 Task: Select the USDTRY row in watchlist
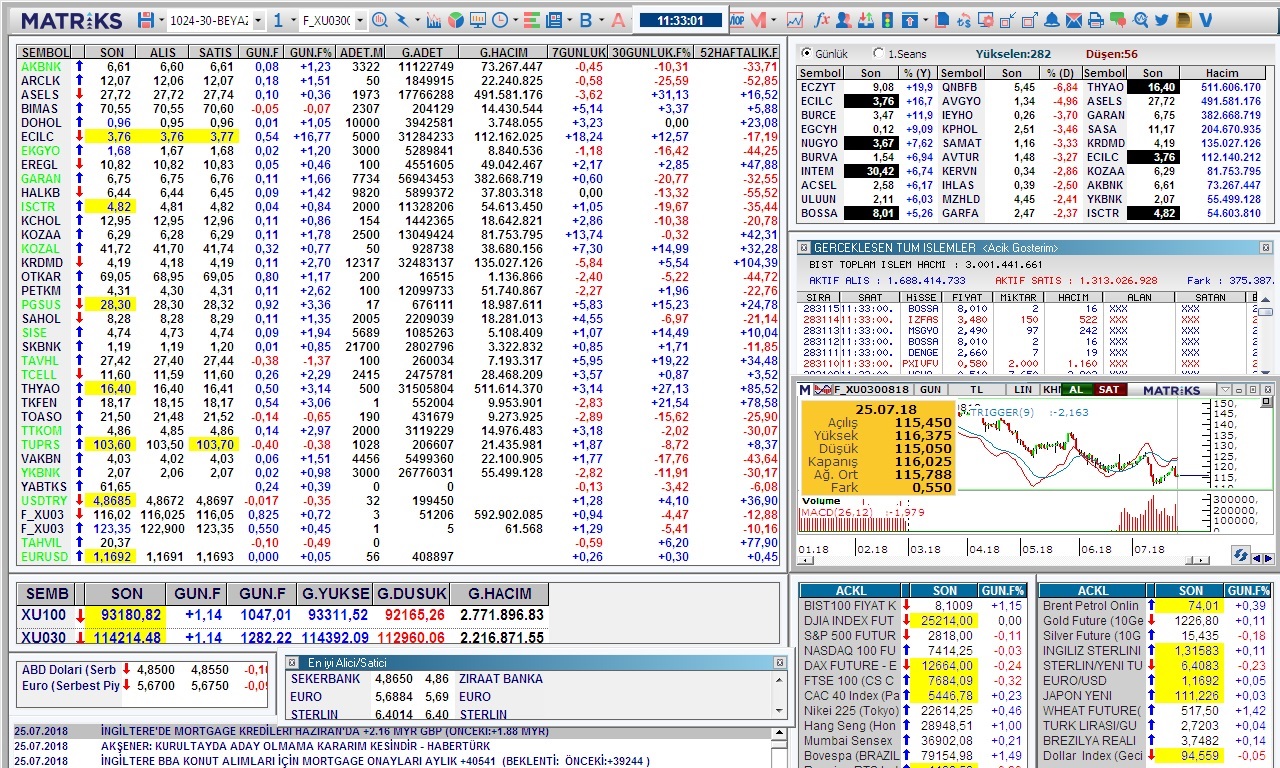[398, 500]
